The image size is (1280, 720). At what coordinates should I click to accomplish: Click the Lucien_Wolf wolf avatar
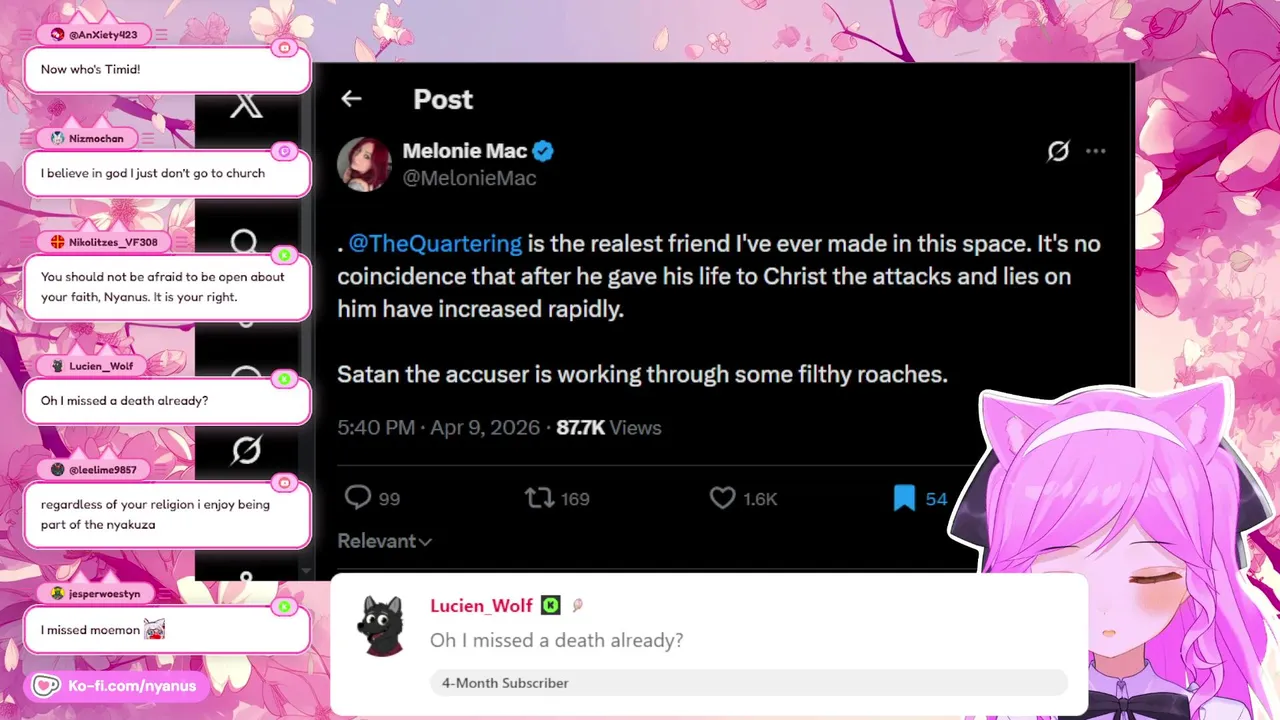tap(380, 626)
